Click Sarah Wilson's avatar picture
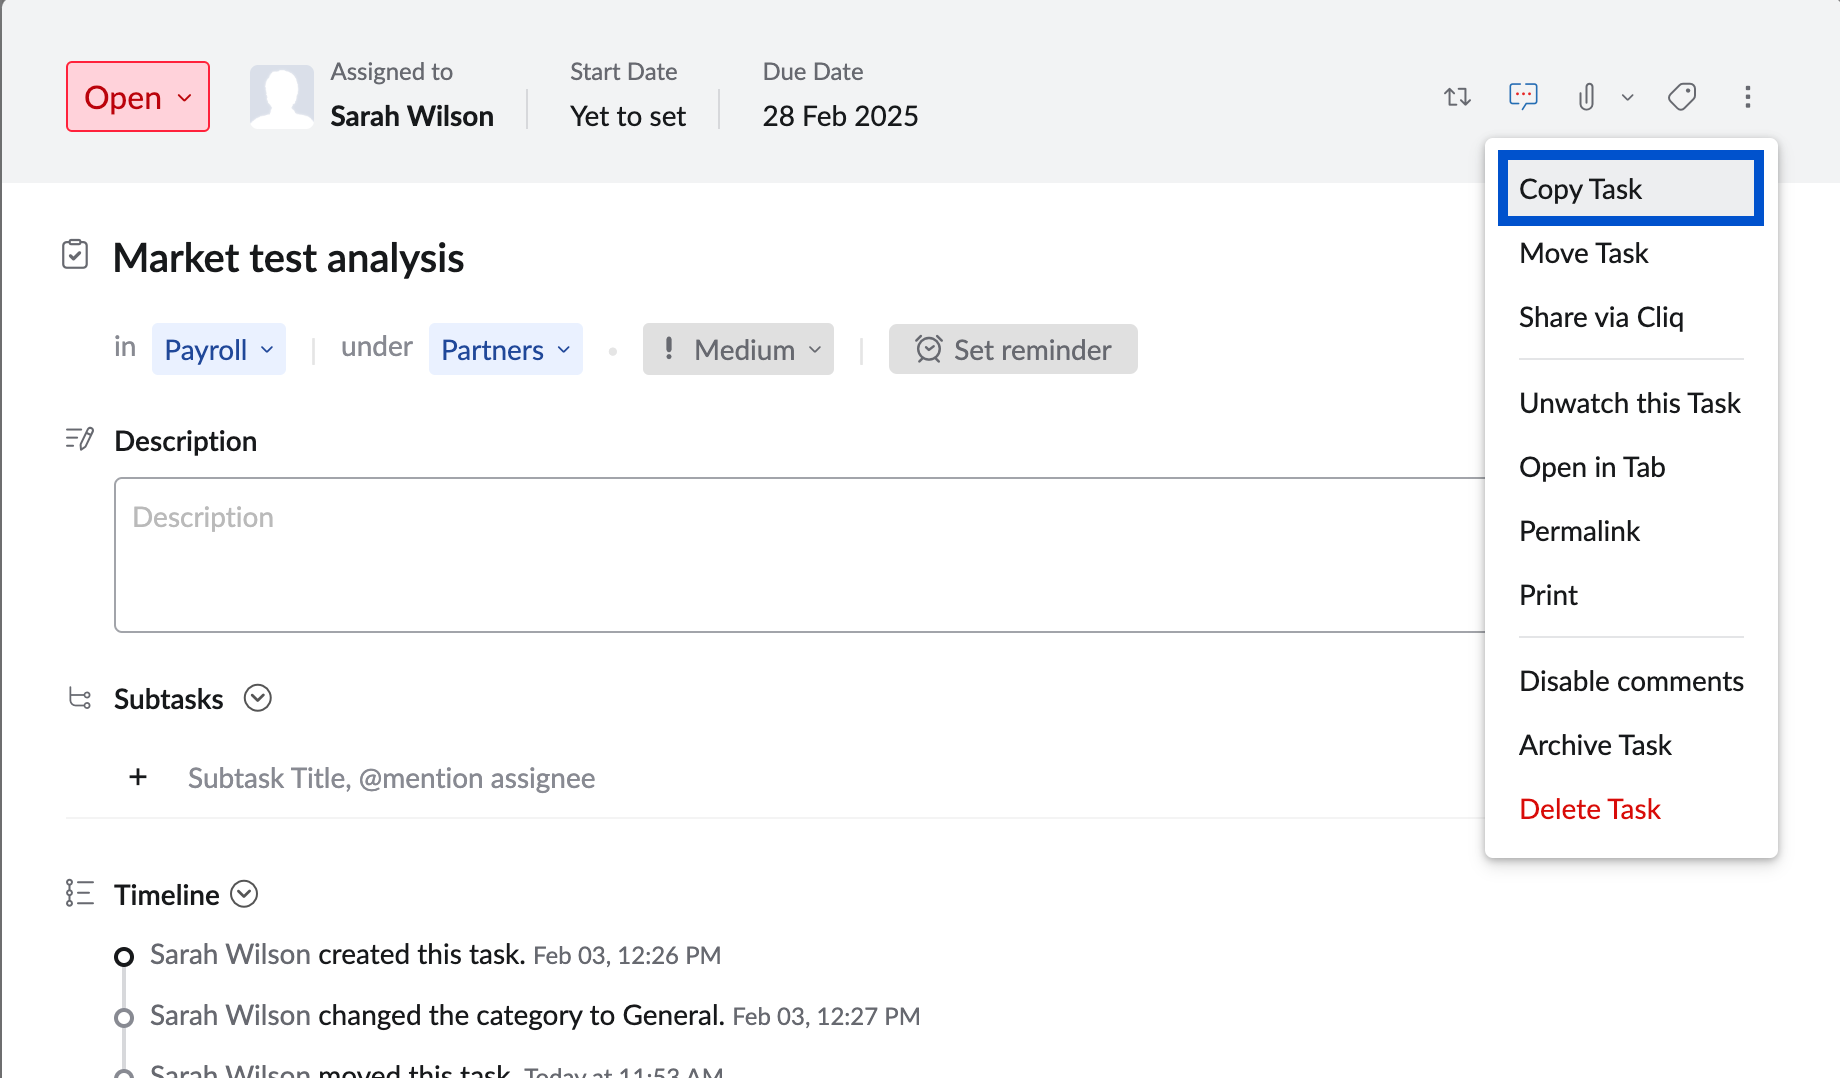Image resolution: width=1840 pixels, height=1078 pixels. click(x=281, y=97)
